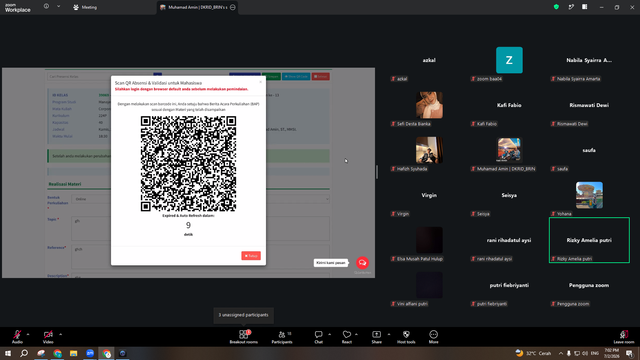Viewport: 640px width, 360px height.
Task: Select the saufa participant tile
Action: point(589,150)
